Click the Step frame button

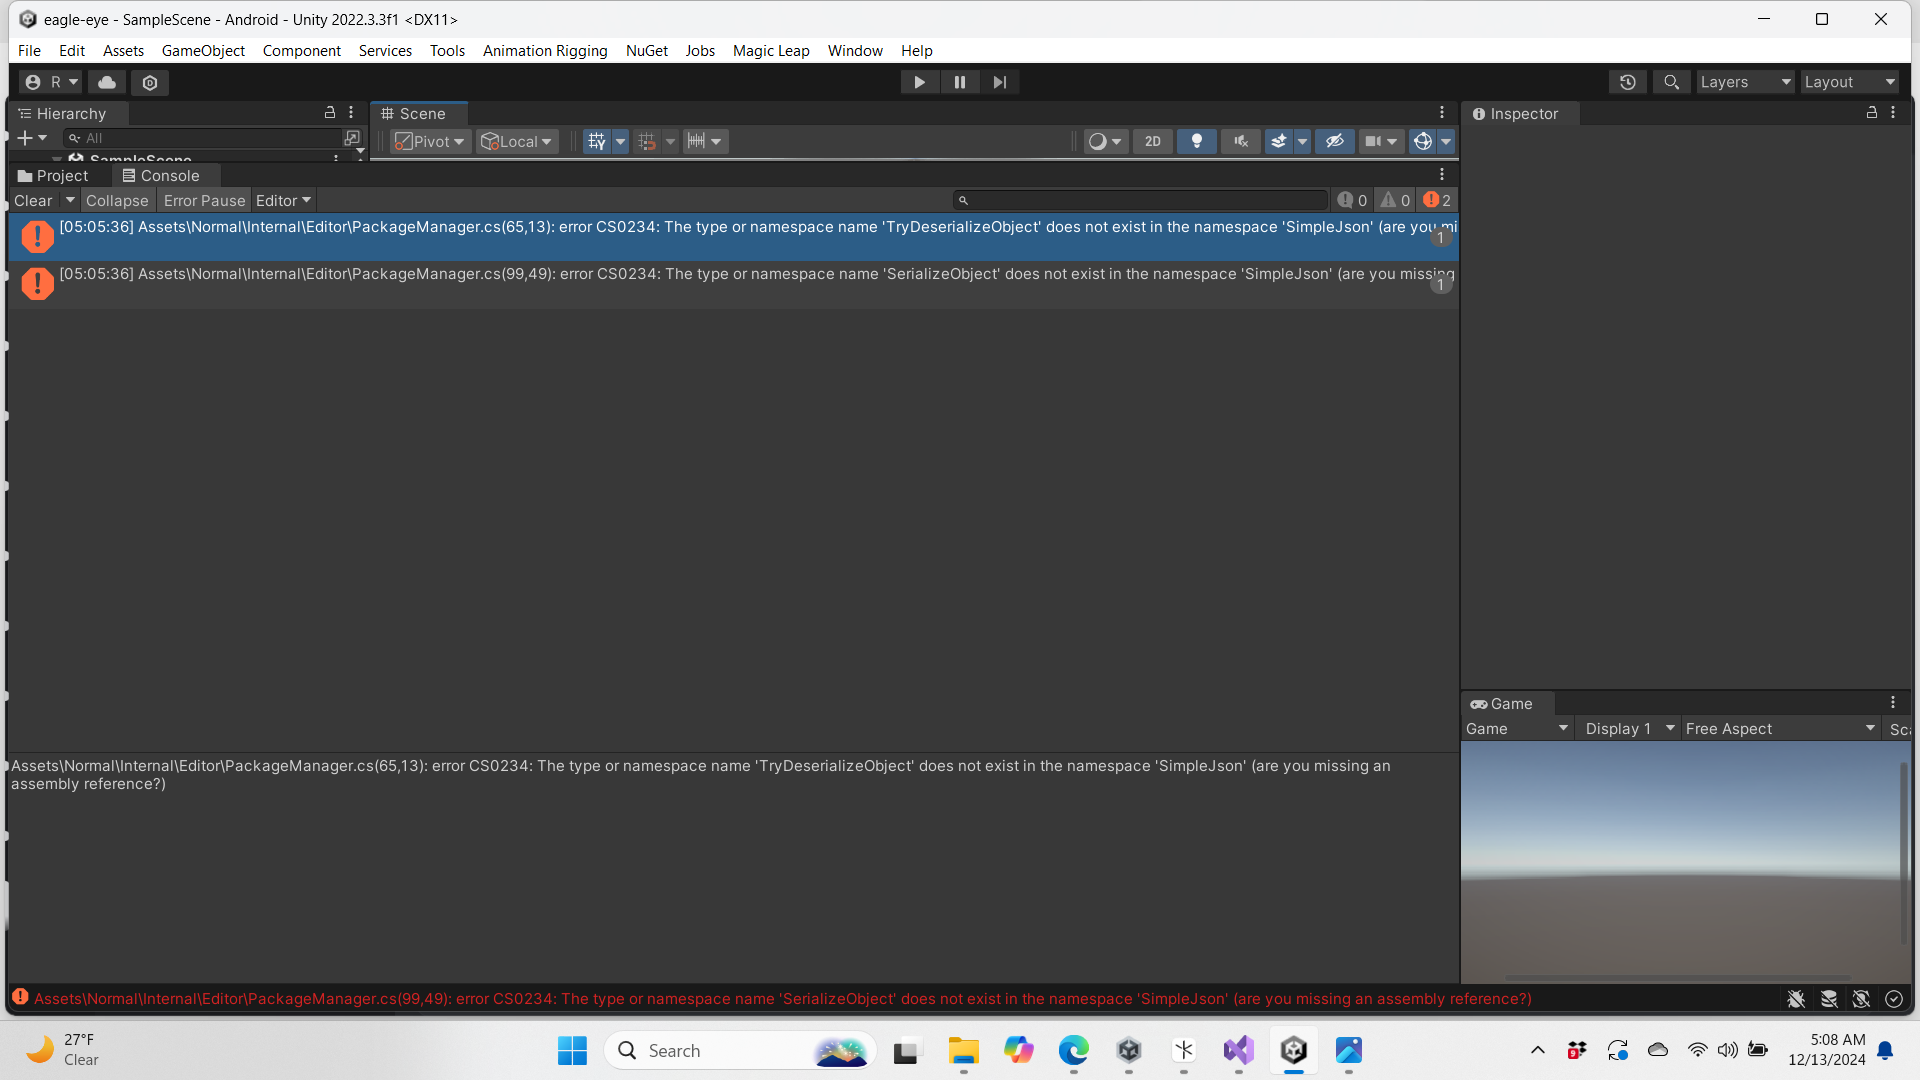(x=999, y=82)
